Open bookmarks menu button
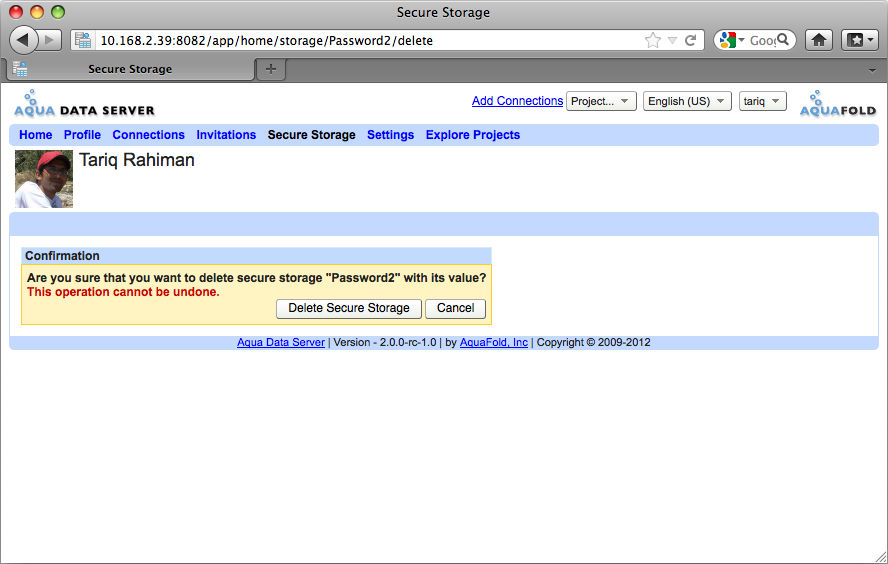The width and height of the screenshot is (888, 564). (x=860, y=40)
